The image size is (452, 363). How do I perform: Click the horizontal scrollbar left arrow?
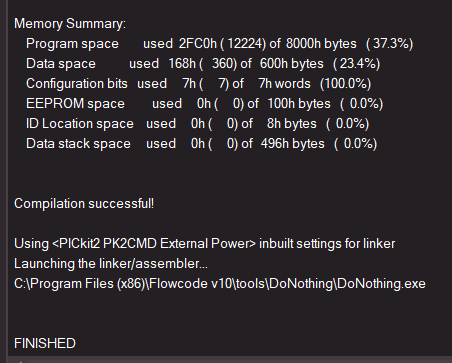tap(20, 361)
